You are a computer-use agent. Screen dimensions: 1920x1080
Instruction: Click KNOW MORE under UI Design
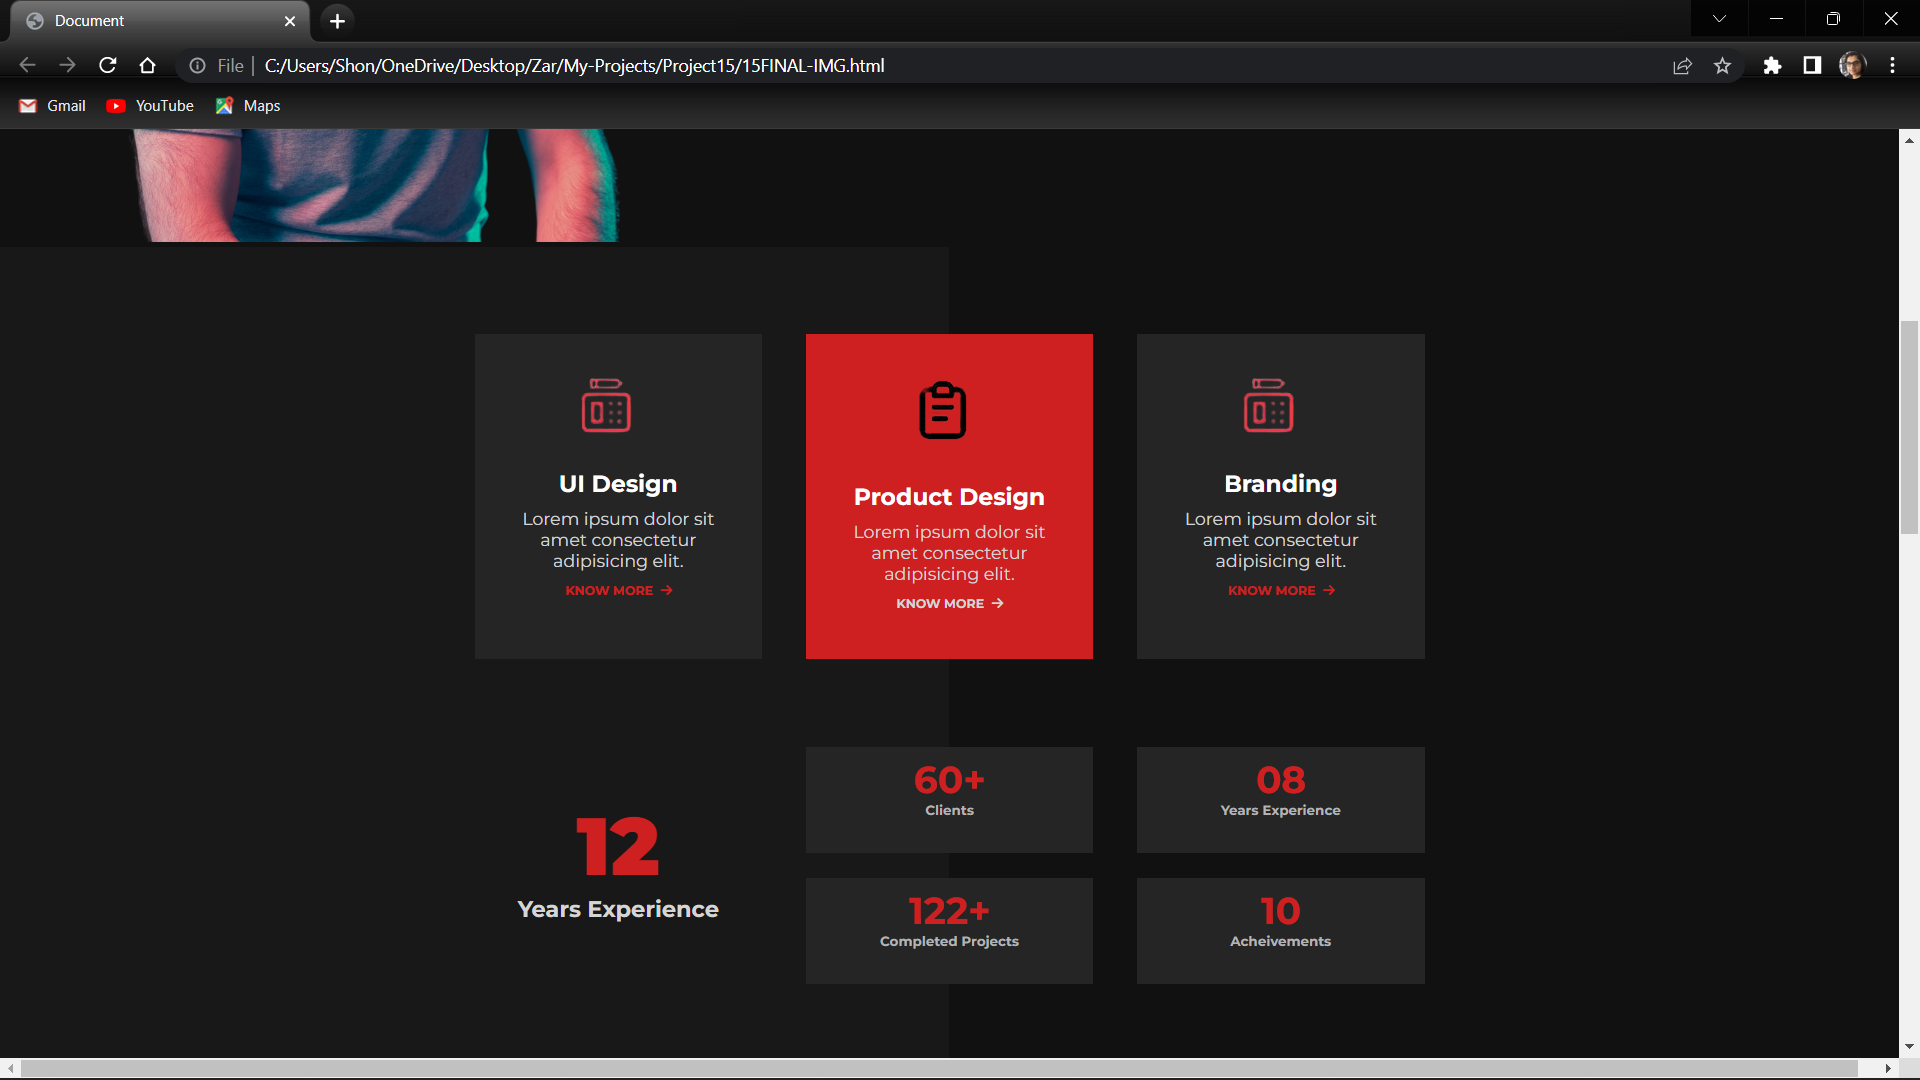(x=609, y=590)
